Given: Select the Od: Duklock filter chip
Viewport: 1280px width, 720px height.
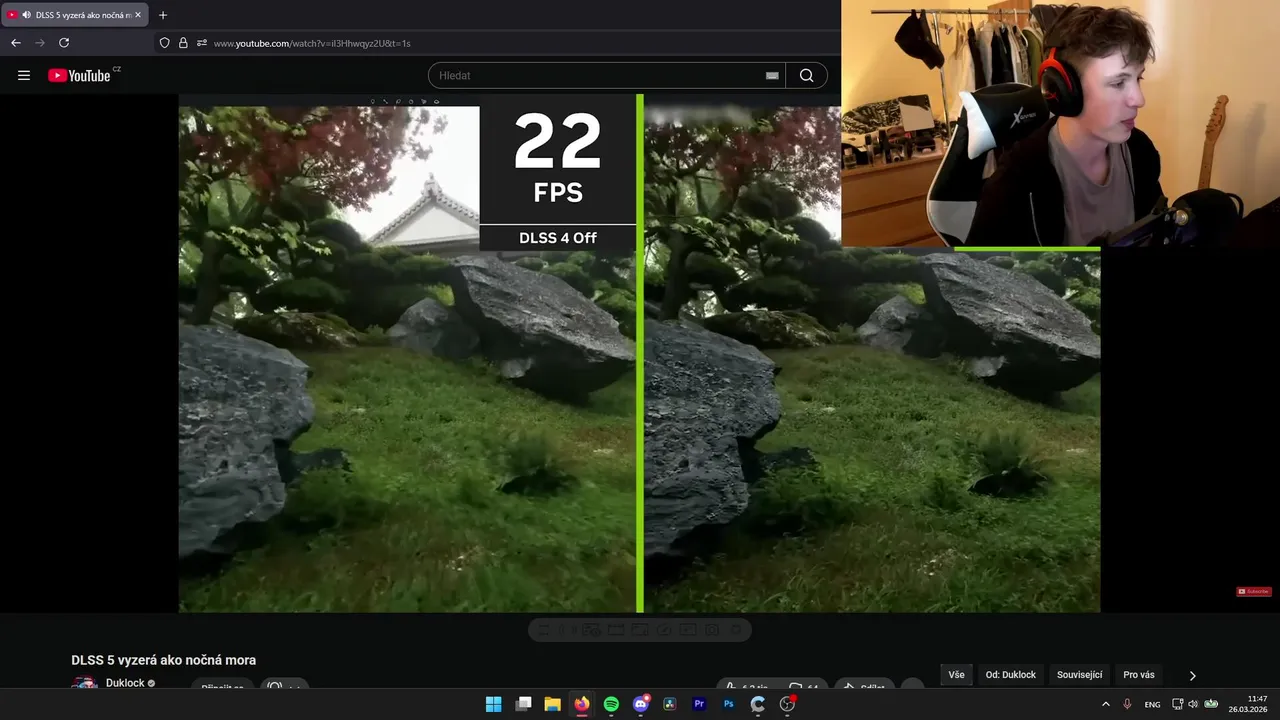Looking at the screenshot, I should [x=1011, y=675].
